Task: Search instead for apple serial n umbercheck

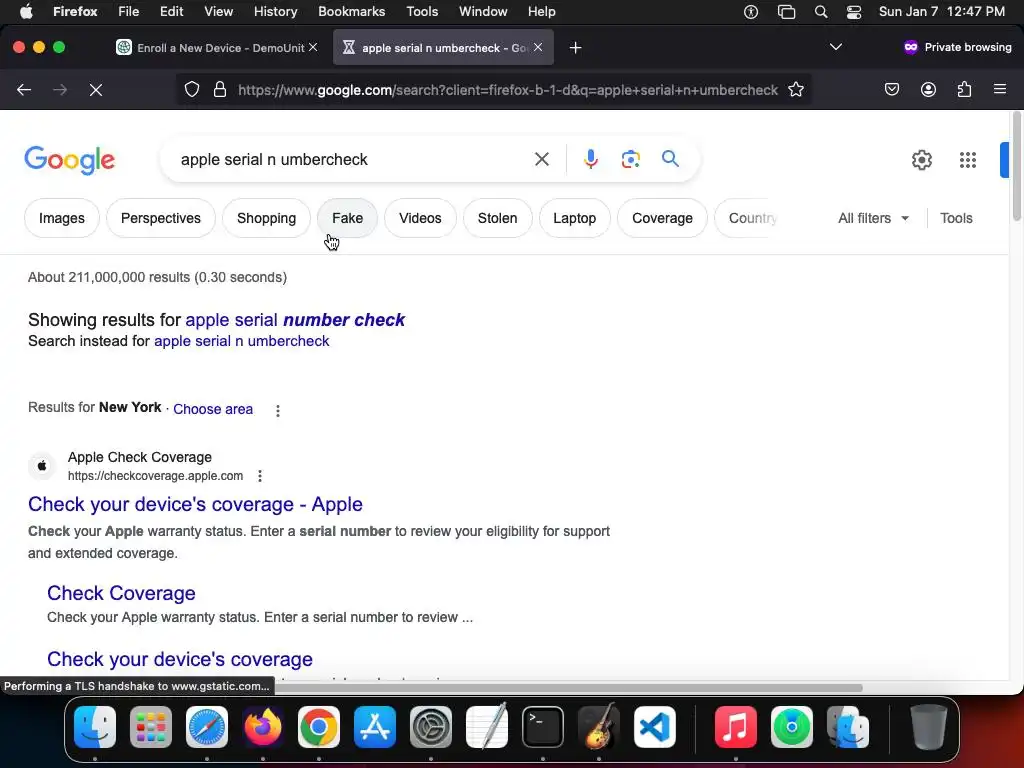Action: tap(242, 341)
